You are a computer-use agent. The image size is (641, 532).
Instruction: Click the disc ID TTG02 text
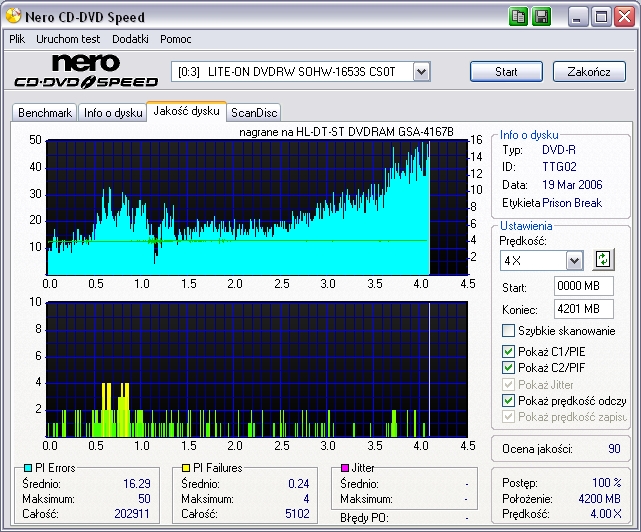click(559, 166)
